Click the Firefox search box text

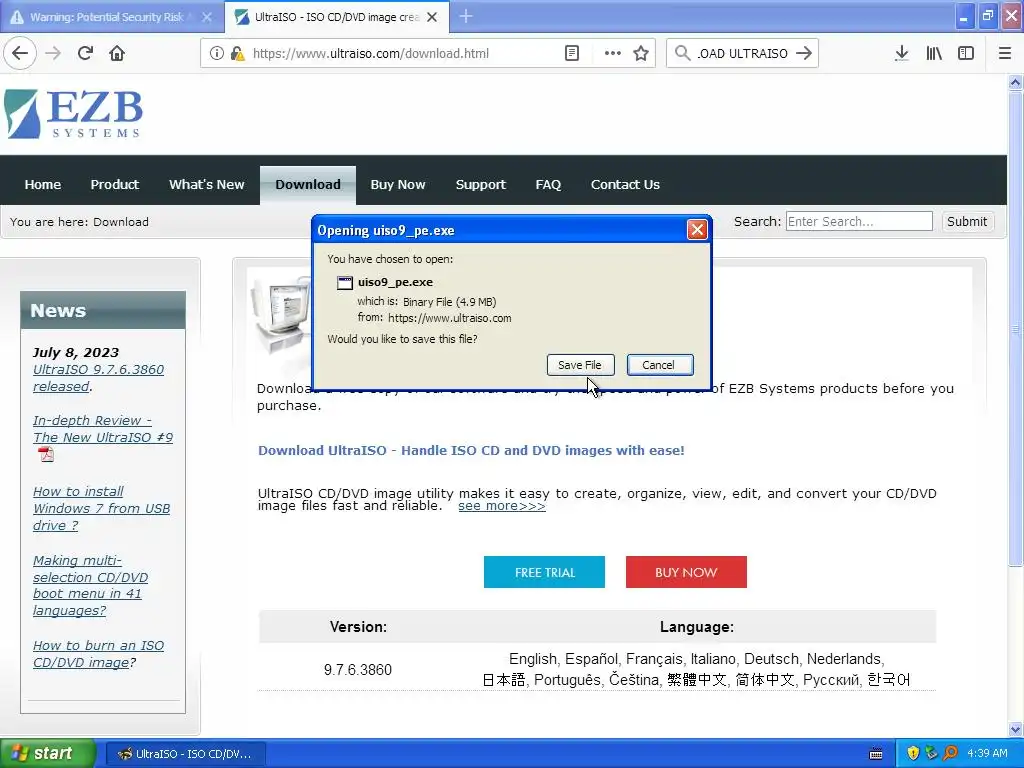(742, 54)
